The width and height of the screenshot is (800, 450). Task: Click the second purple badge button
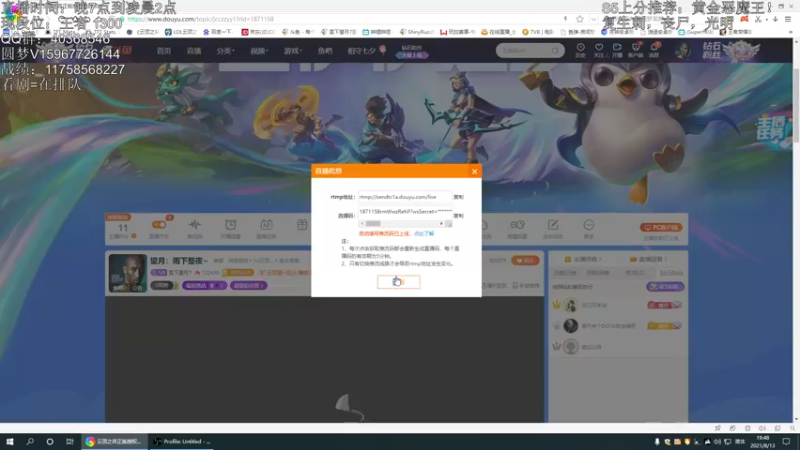pos(248,286)
